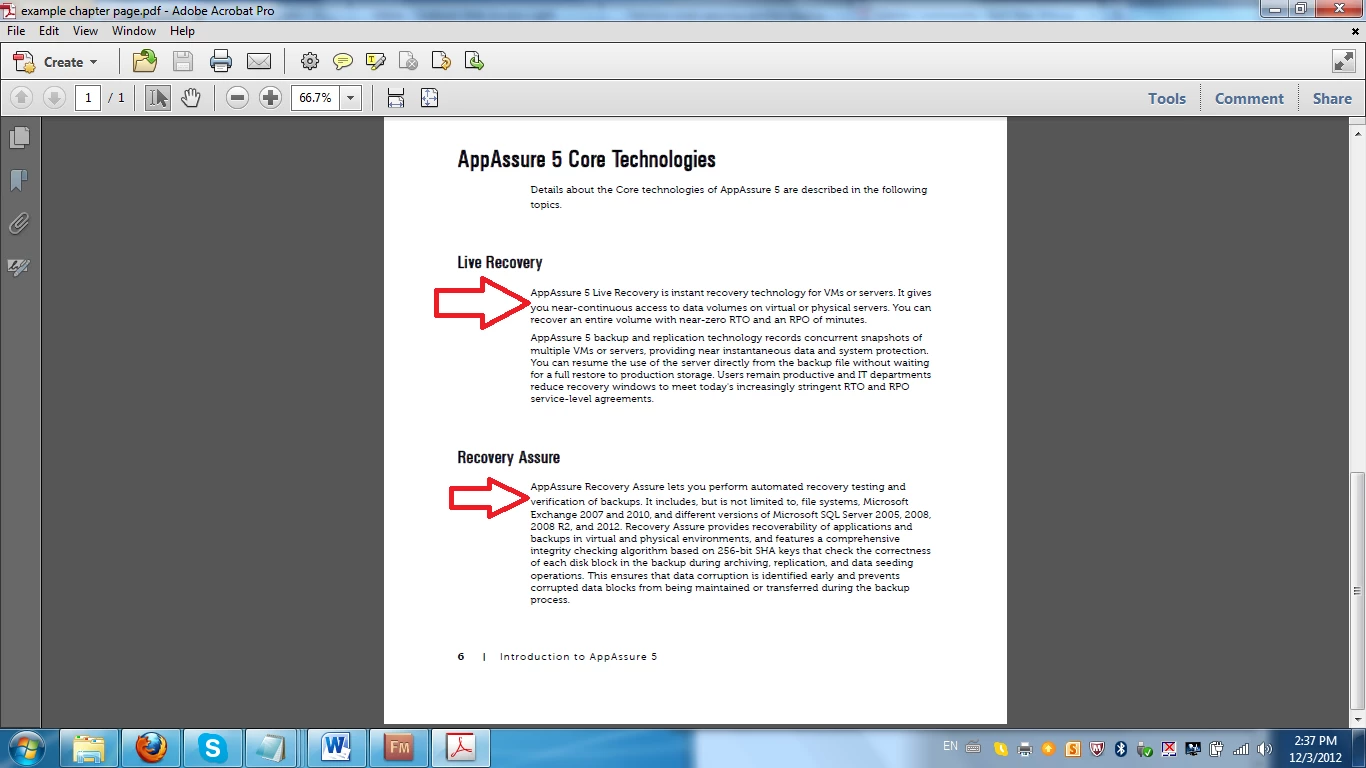Screen dimensions: 1366x768
Task: Click the network signal tray icon
Action: [x=1241, y=748]
